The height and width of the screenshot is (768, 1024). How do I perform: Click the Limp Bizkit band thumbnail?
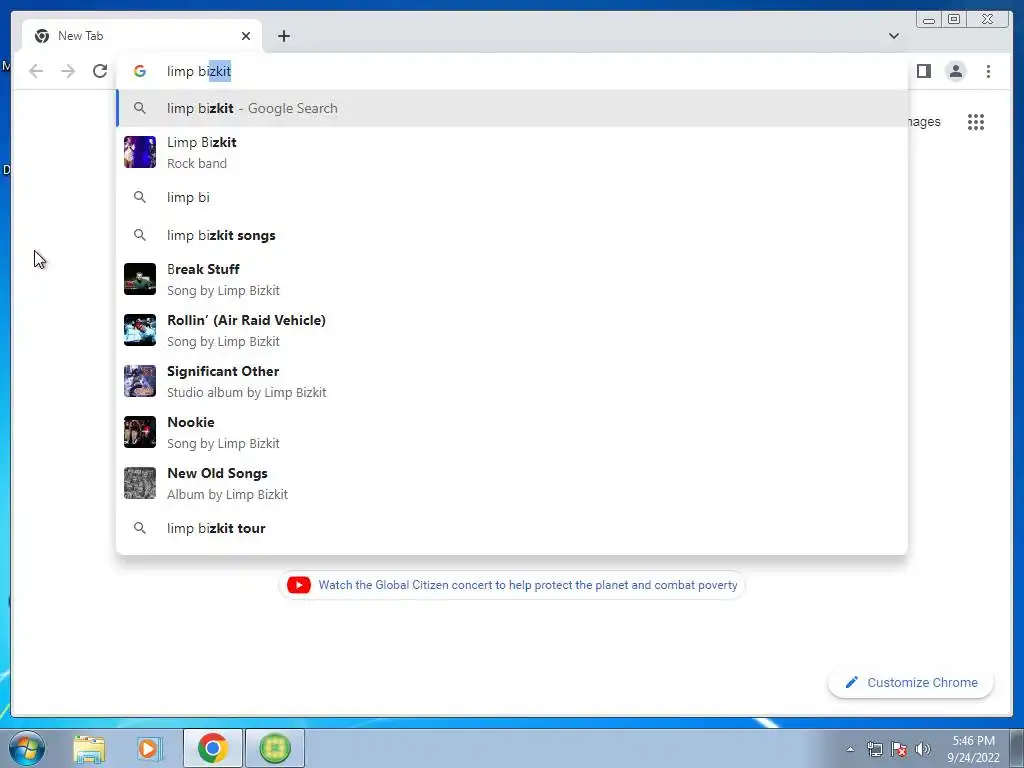[140, 152]
